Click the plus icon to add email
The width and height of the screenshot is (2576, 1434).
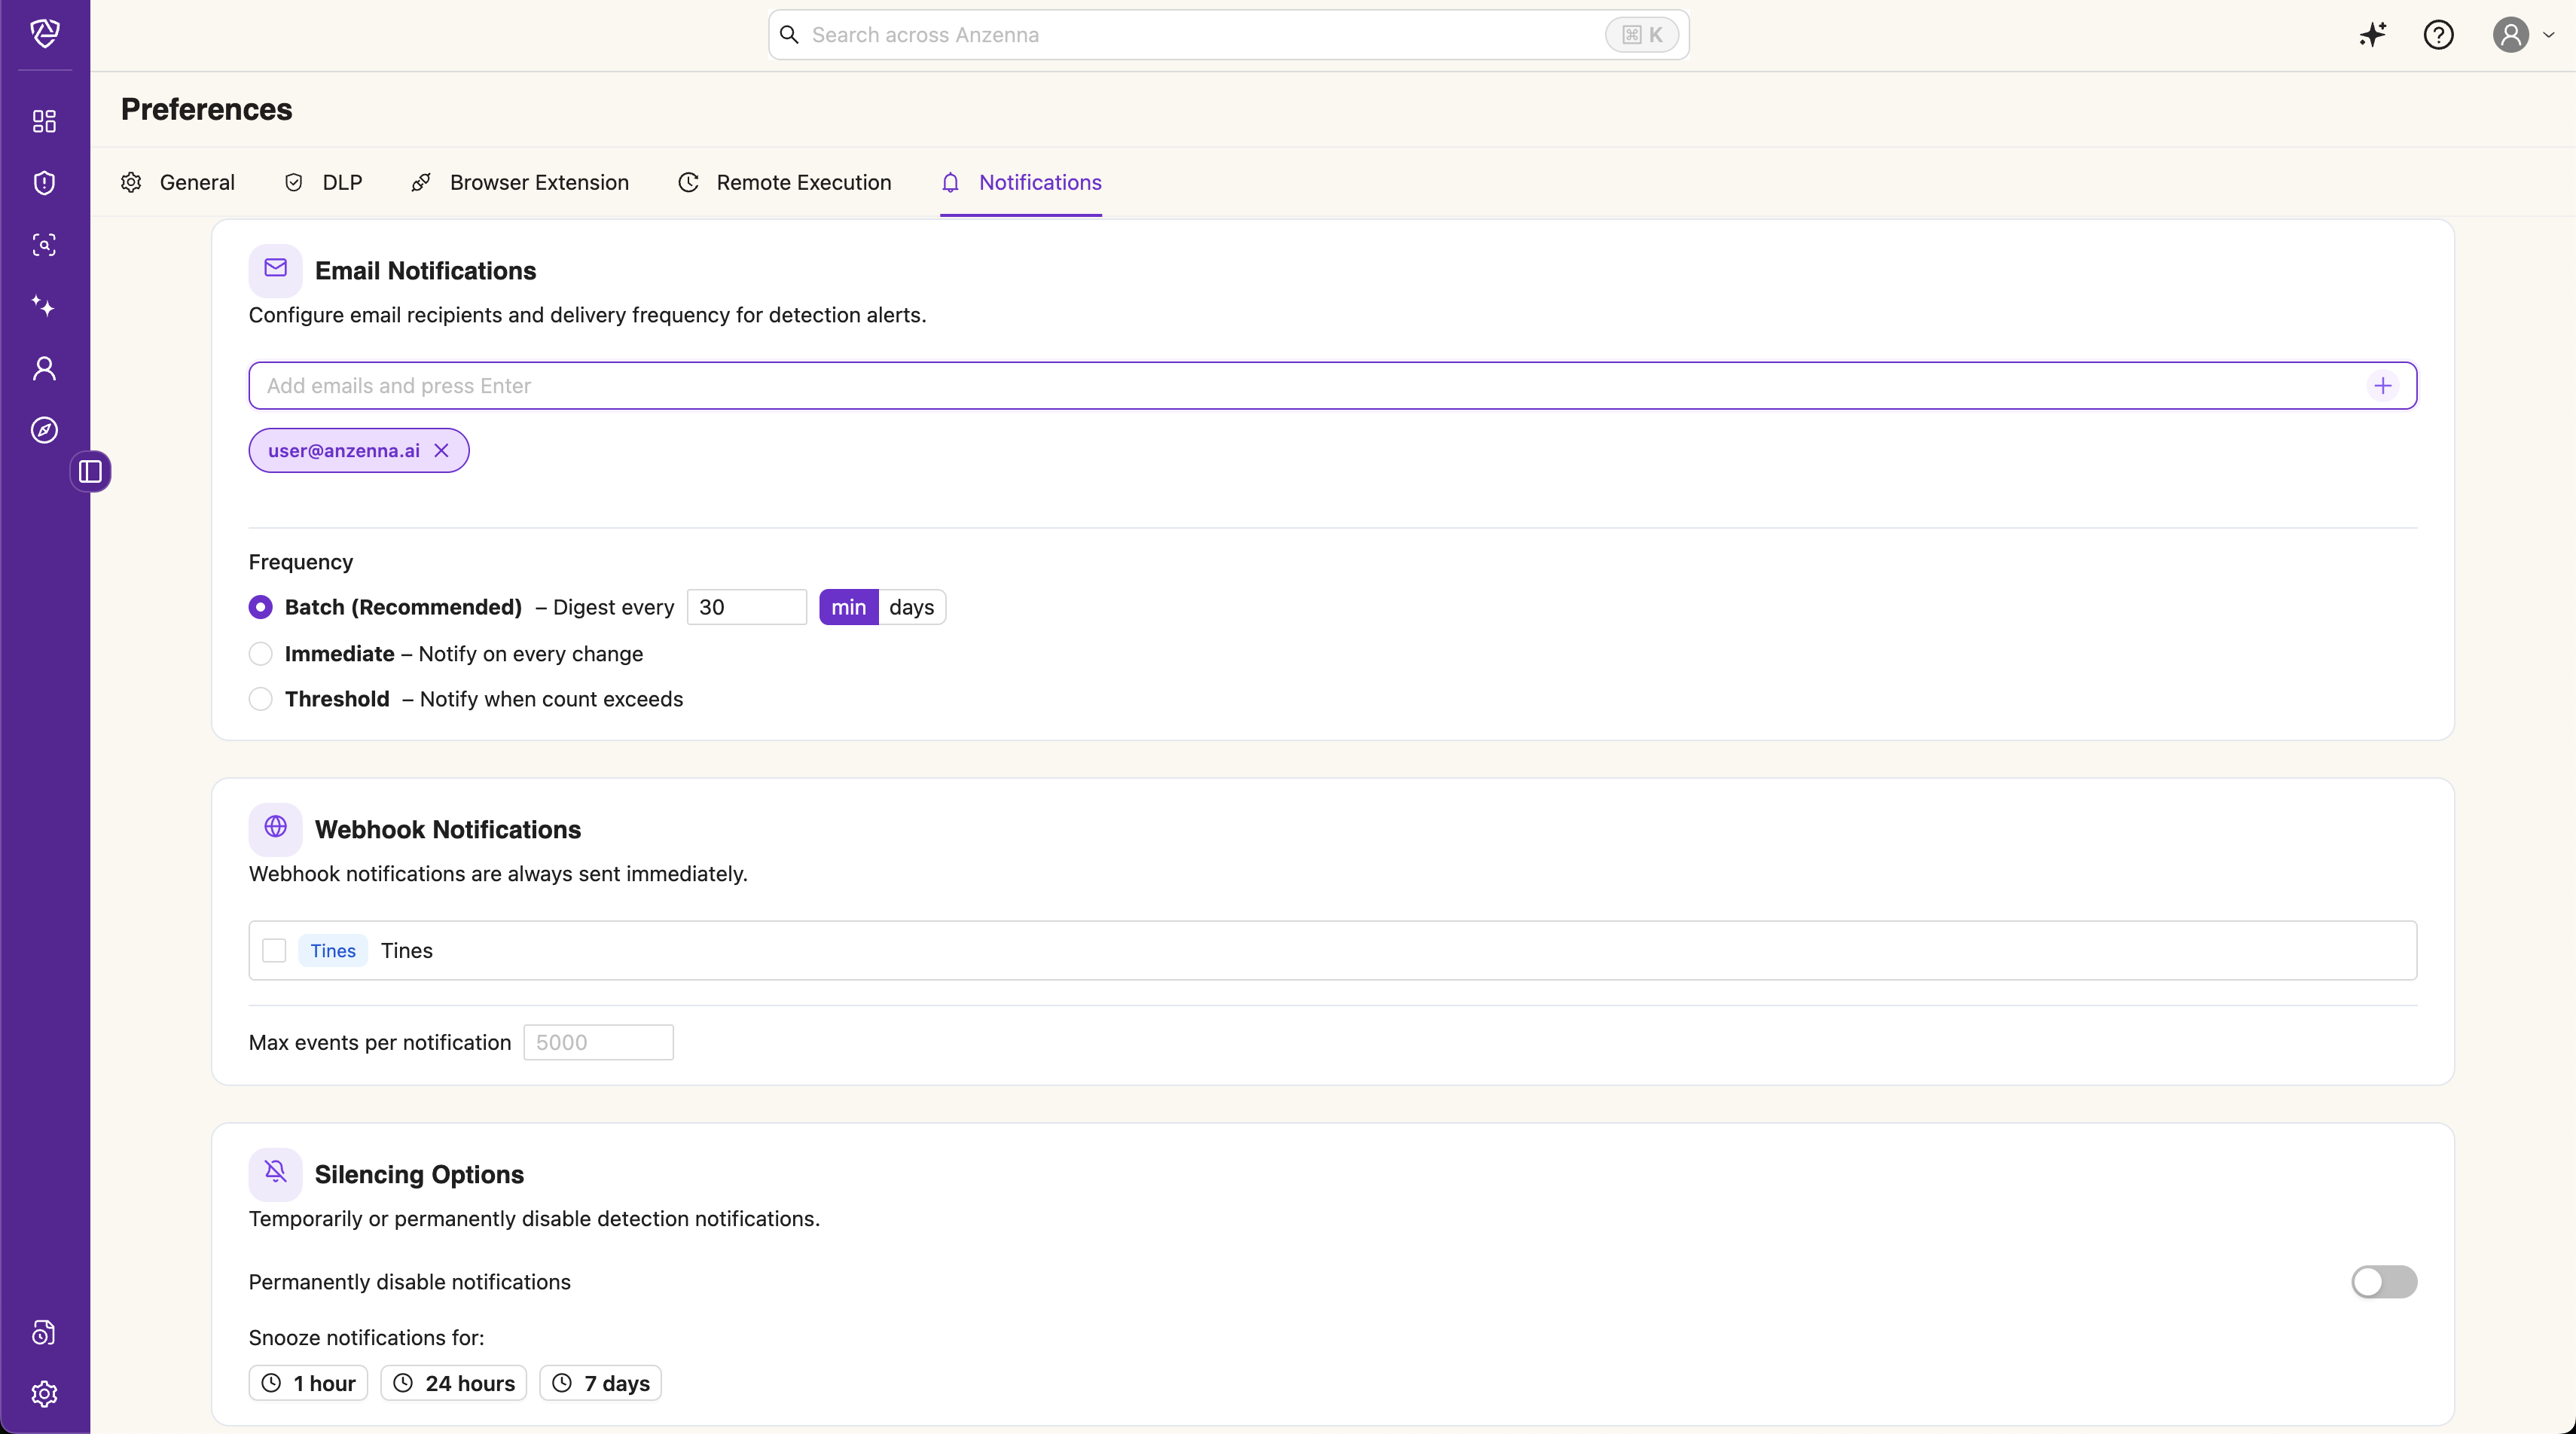click(x=2383, y=386)
